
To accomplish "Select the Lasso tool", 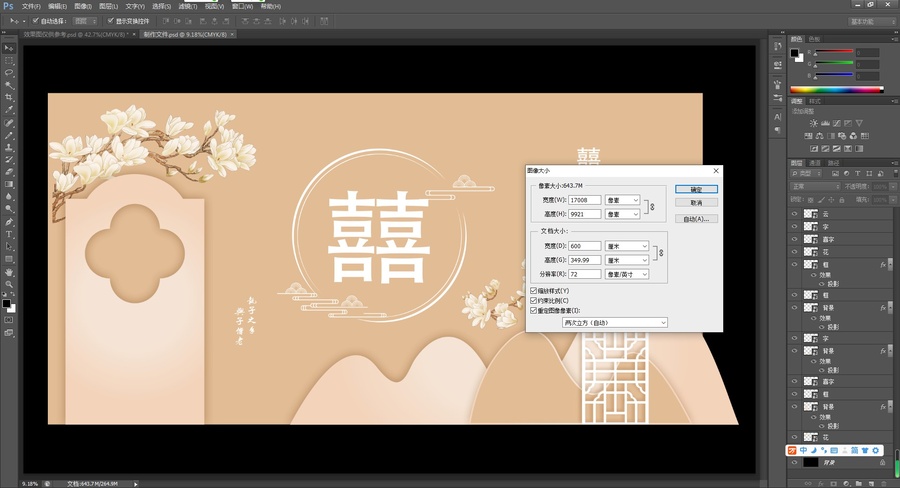I will (9, 73).
